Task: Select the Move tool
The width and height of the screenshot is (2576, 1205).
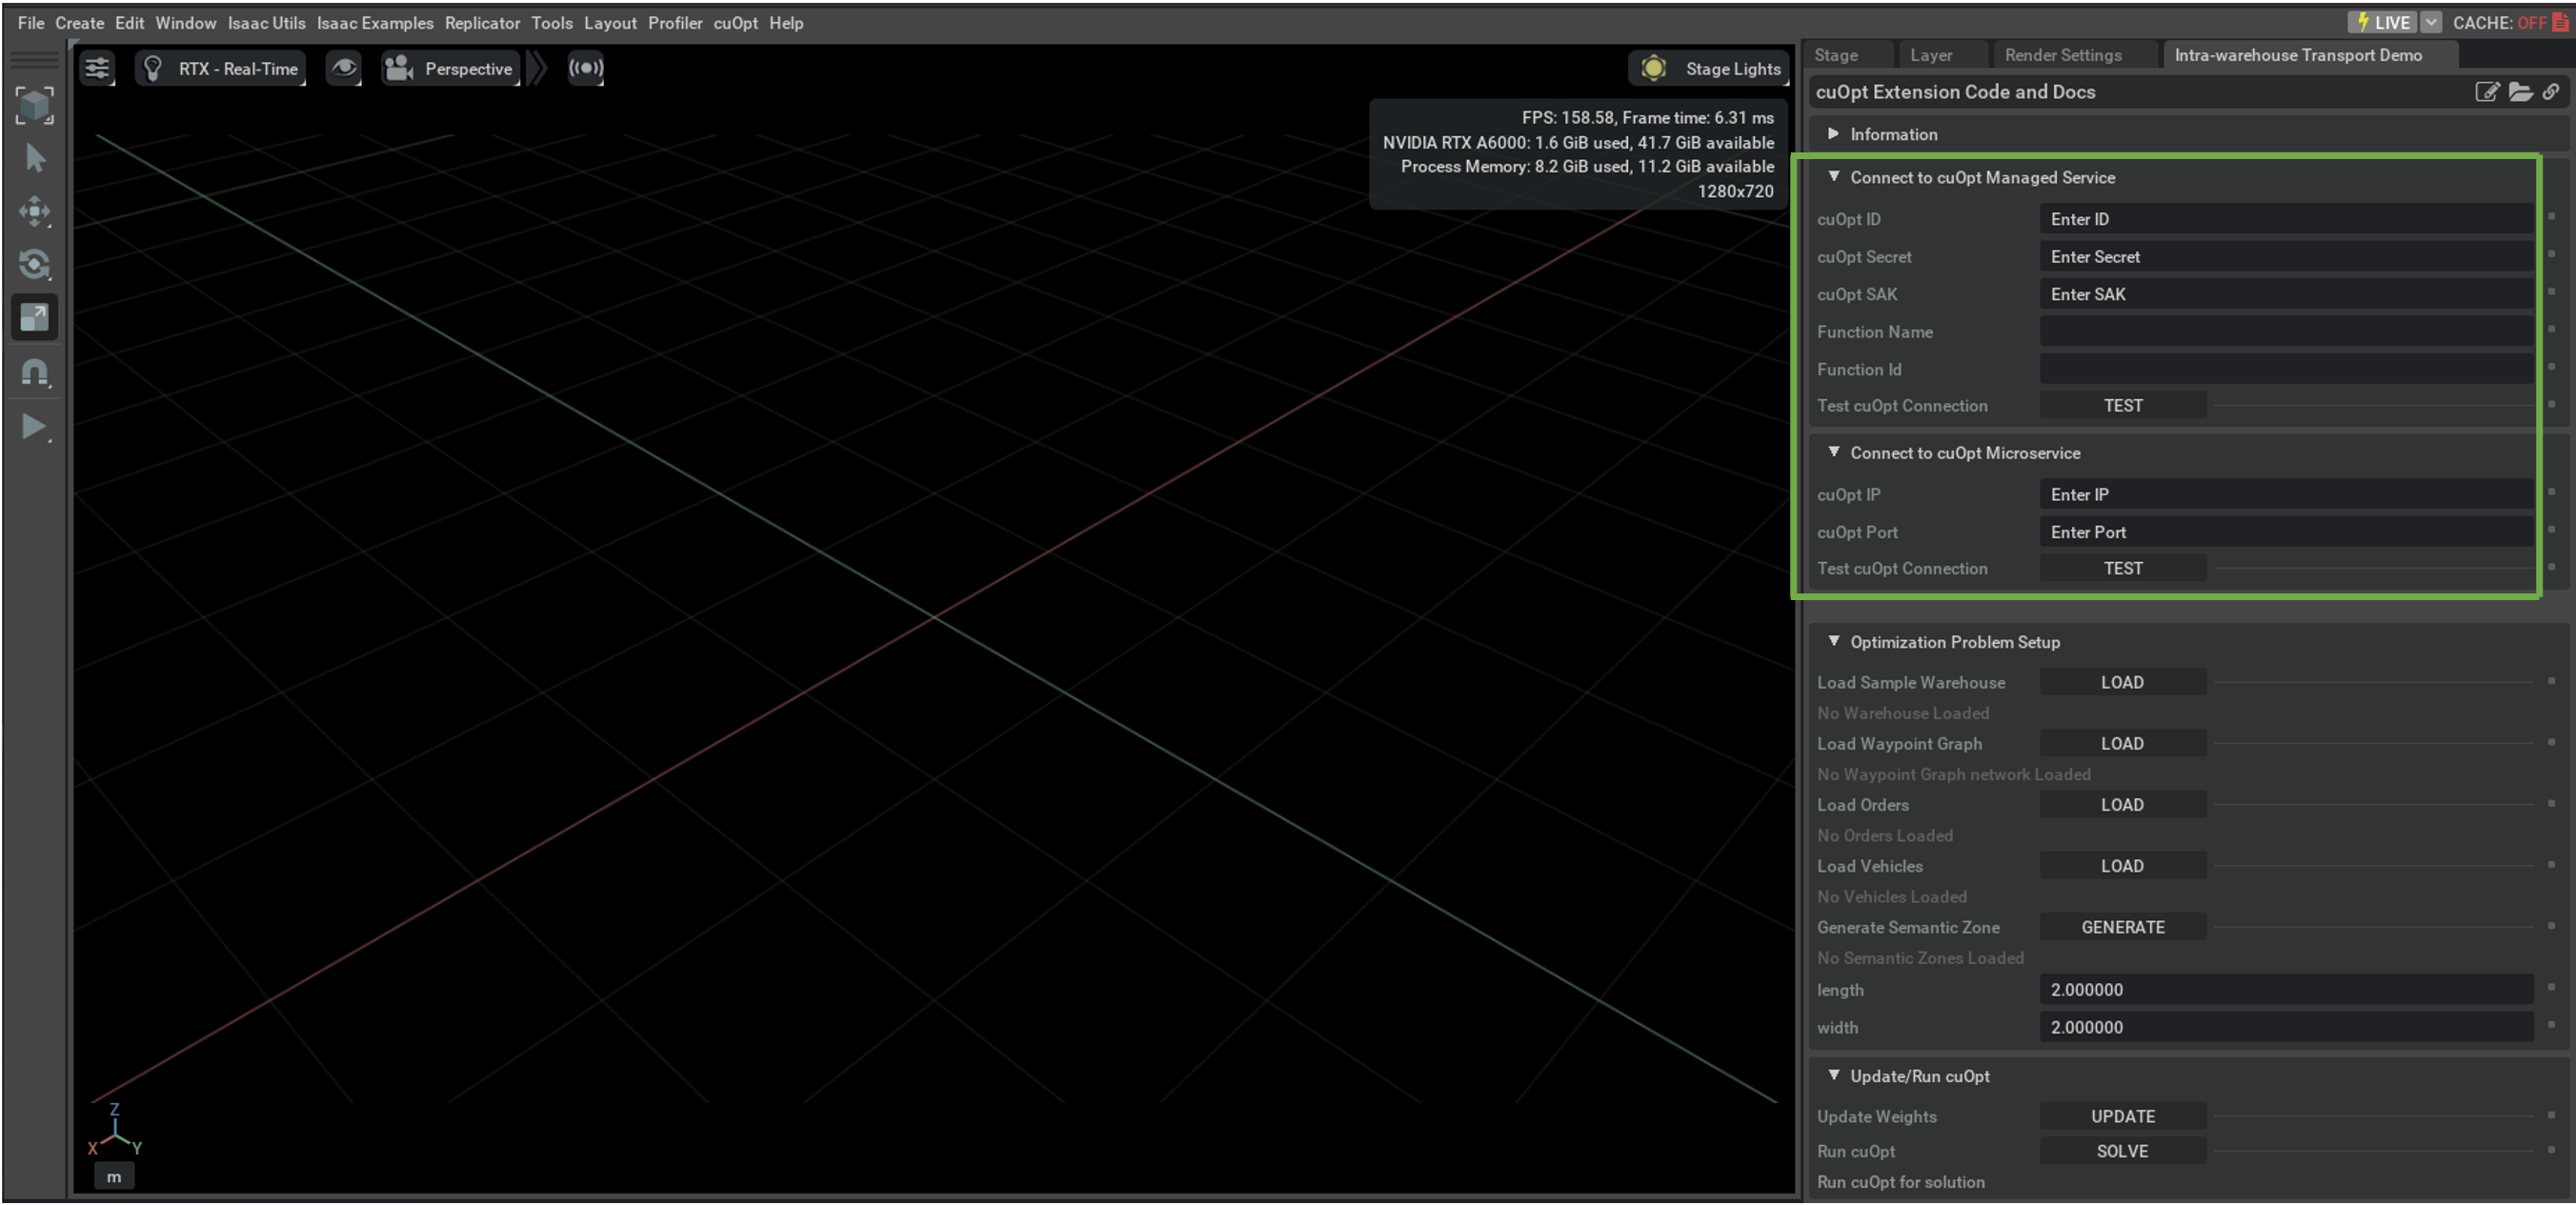Action: click(35, 211)
